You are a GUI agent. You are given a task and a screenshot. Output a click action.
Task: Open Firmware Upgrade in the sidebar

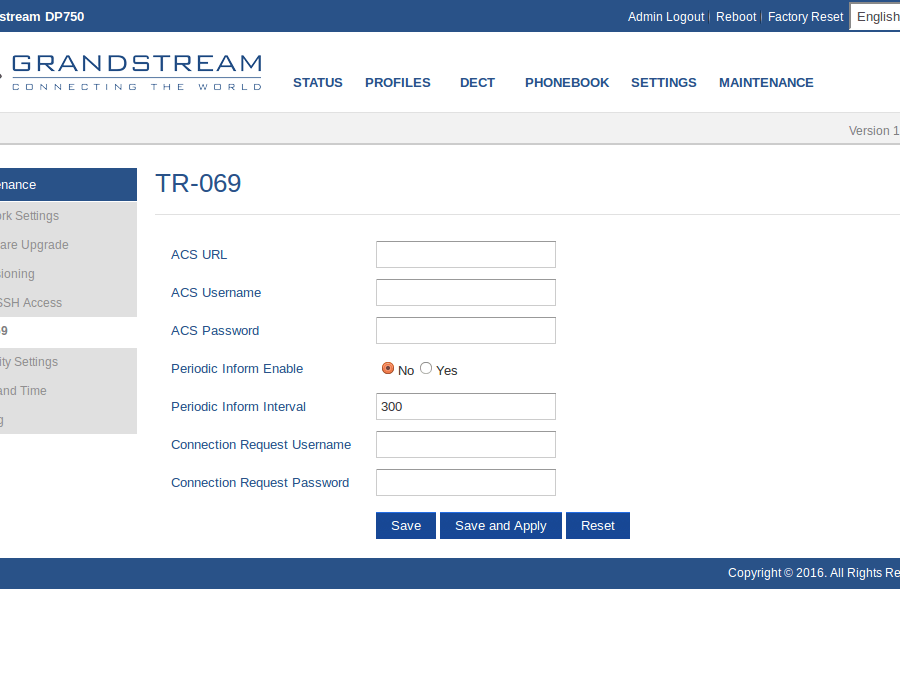pyautogui.click(x=35, y=245)
